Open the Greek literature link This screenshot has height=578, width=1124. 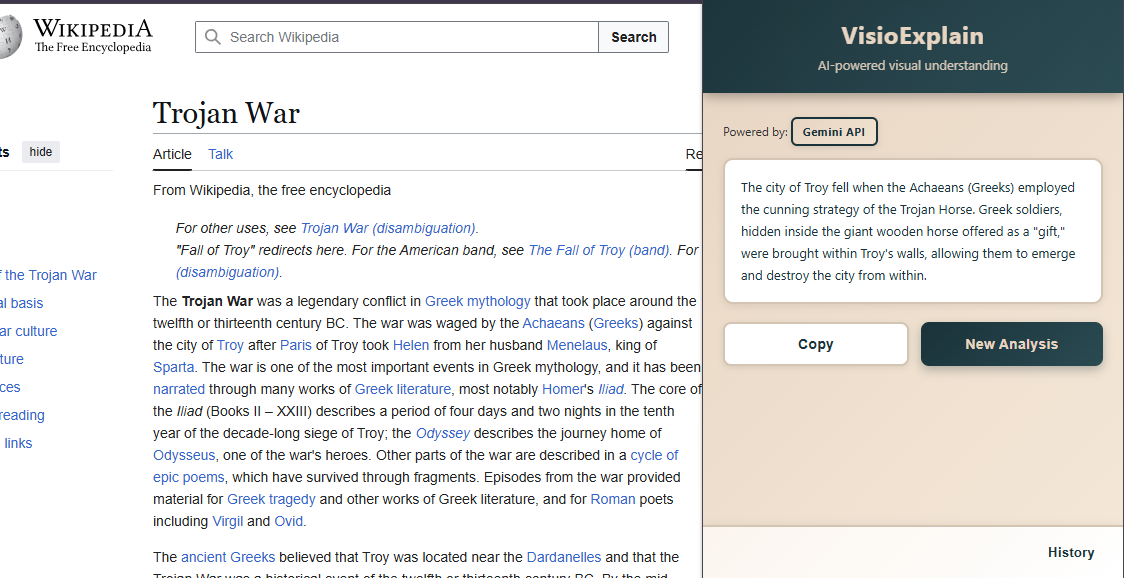click(403, 389)
